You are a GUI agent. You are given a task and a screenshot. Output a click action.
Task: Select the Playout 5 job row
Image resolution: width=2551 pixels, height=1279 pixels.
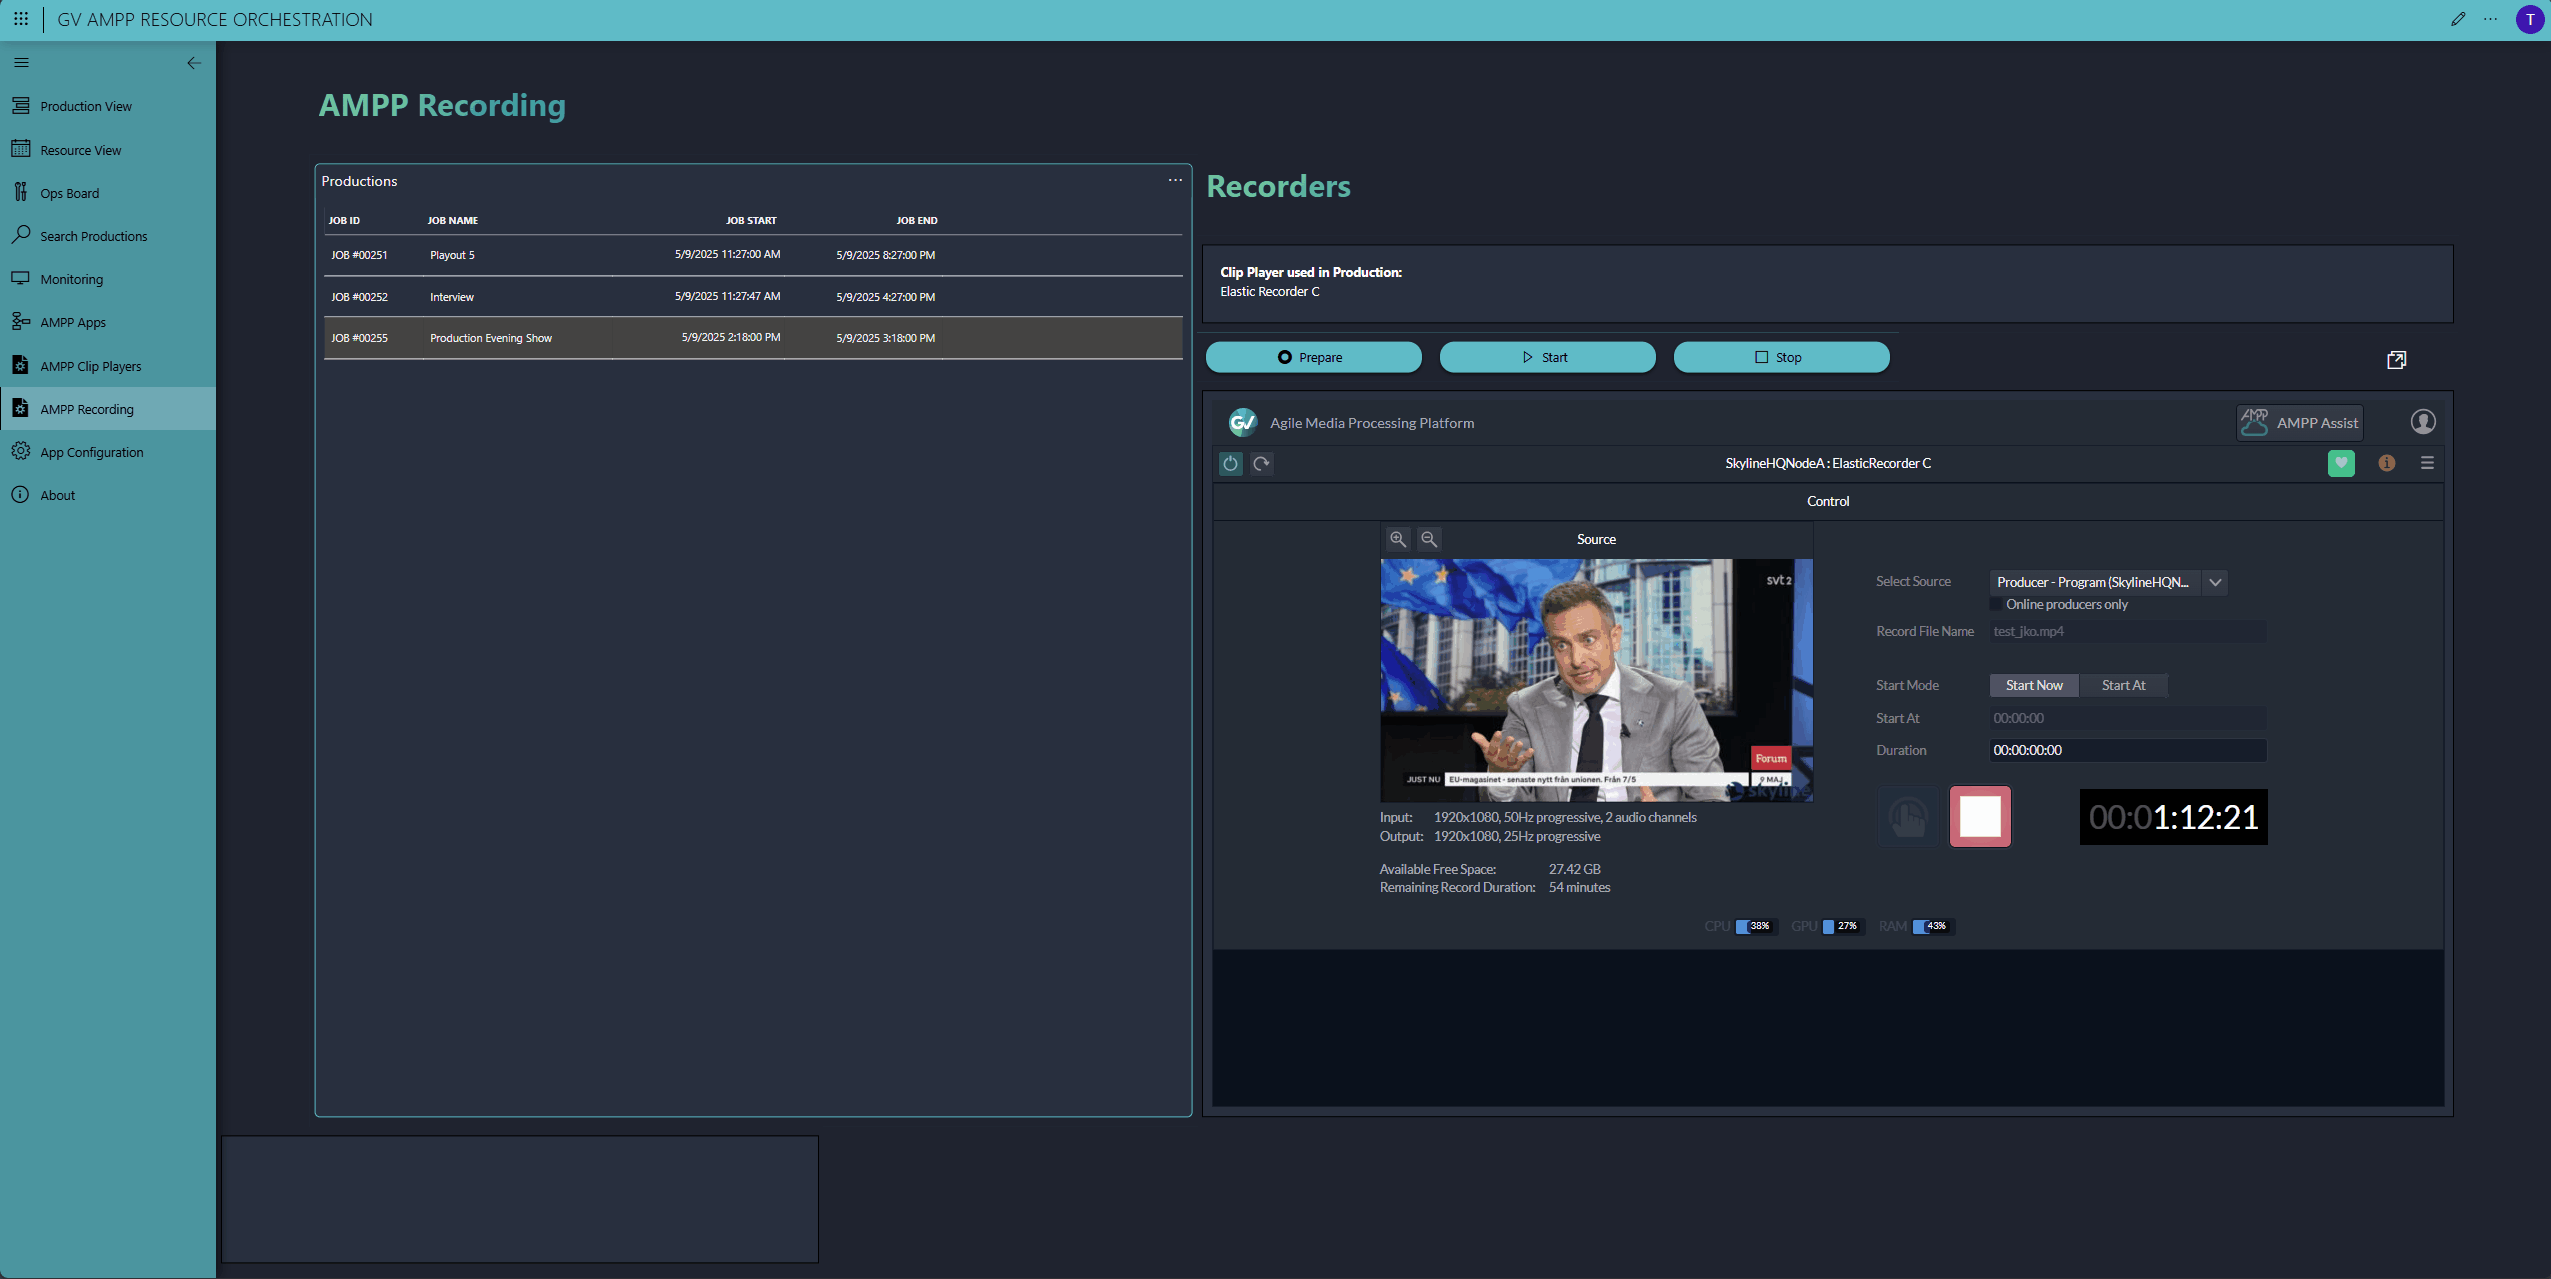(753, 255)
